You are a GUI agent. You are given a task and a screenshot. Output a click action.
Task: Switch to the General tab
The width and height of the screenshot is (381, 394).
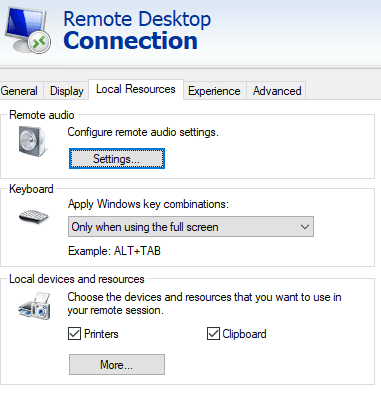(21, 91)
